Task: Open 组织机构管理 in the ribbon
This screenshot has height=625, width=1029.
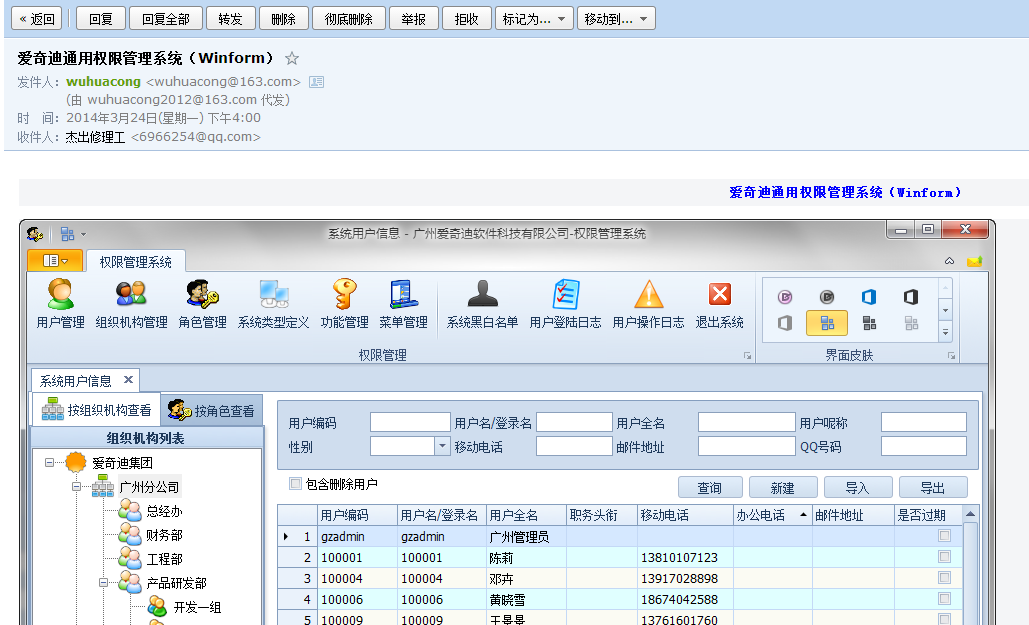Action: point(131,303)
